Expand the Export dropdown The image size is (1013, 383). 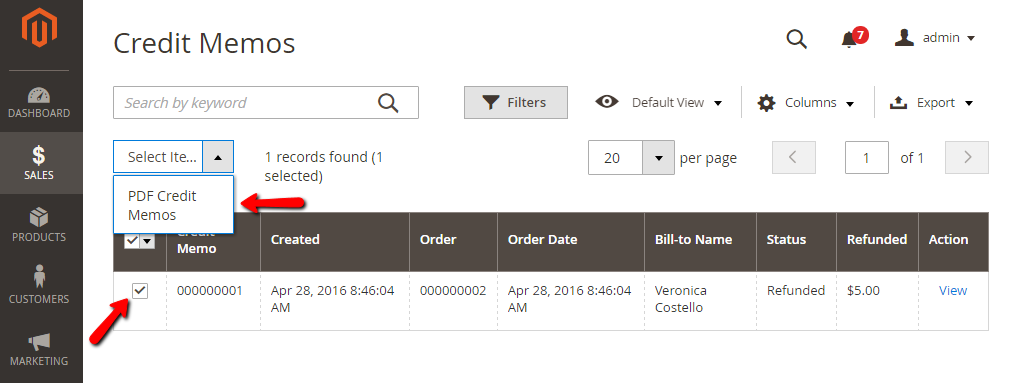[x=931, y=103]
